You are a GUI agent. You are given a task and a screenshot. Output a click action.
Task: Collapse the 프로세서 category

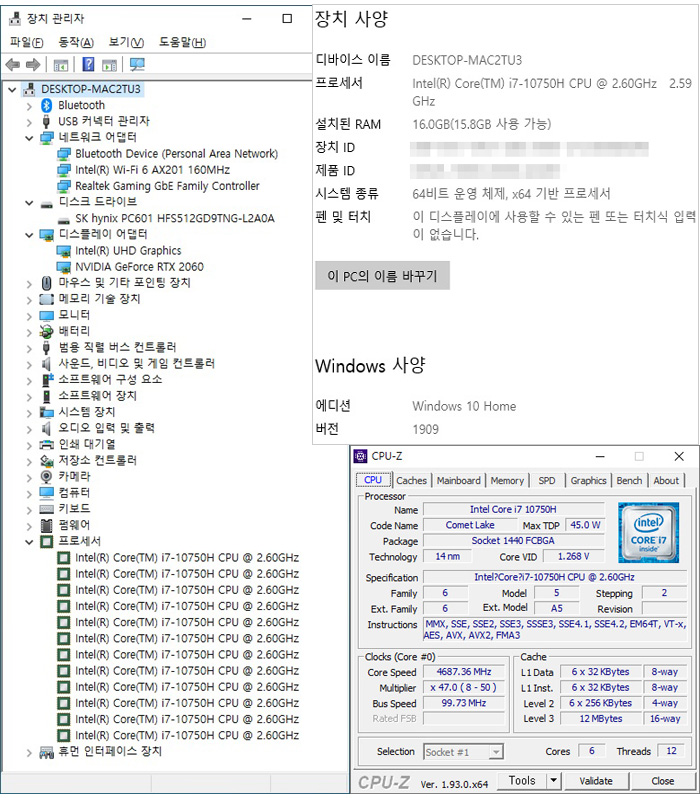pos(29,542)
